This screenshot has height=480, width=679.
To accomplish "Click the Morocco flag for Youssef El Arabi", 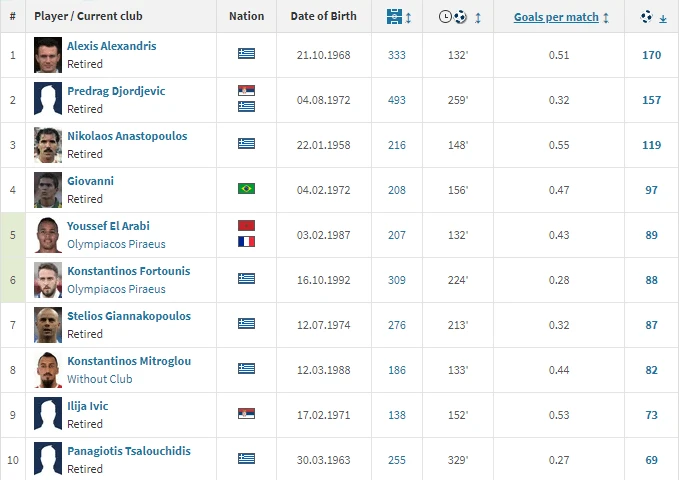I will click(246, 225).
